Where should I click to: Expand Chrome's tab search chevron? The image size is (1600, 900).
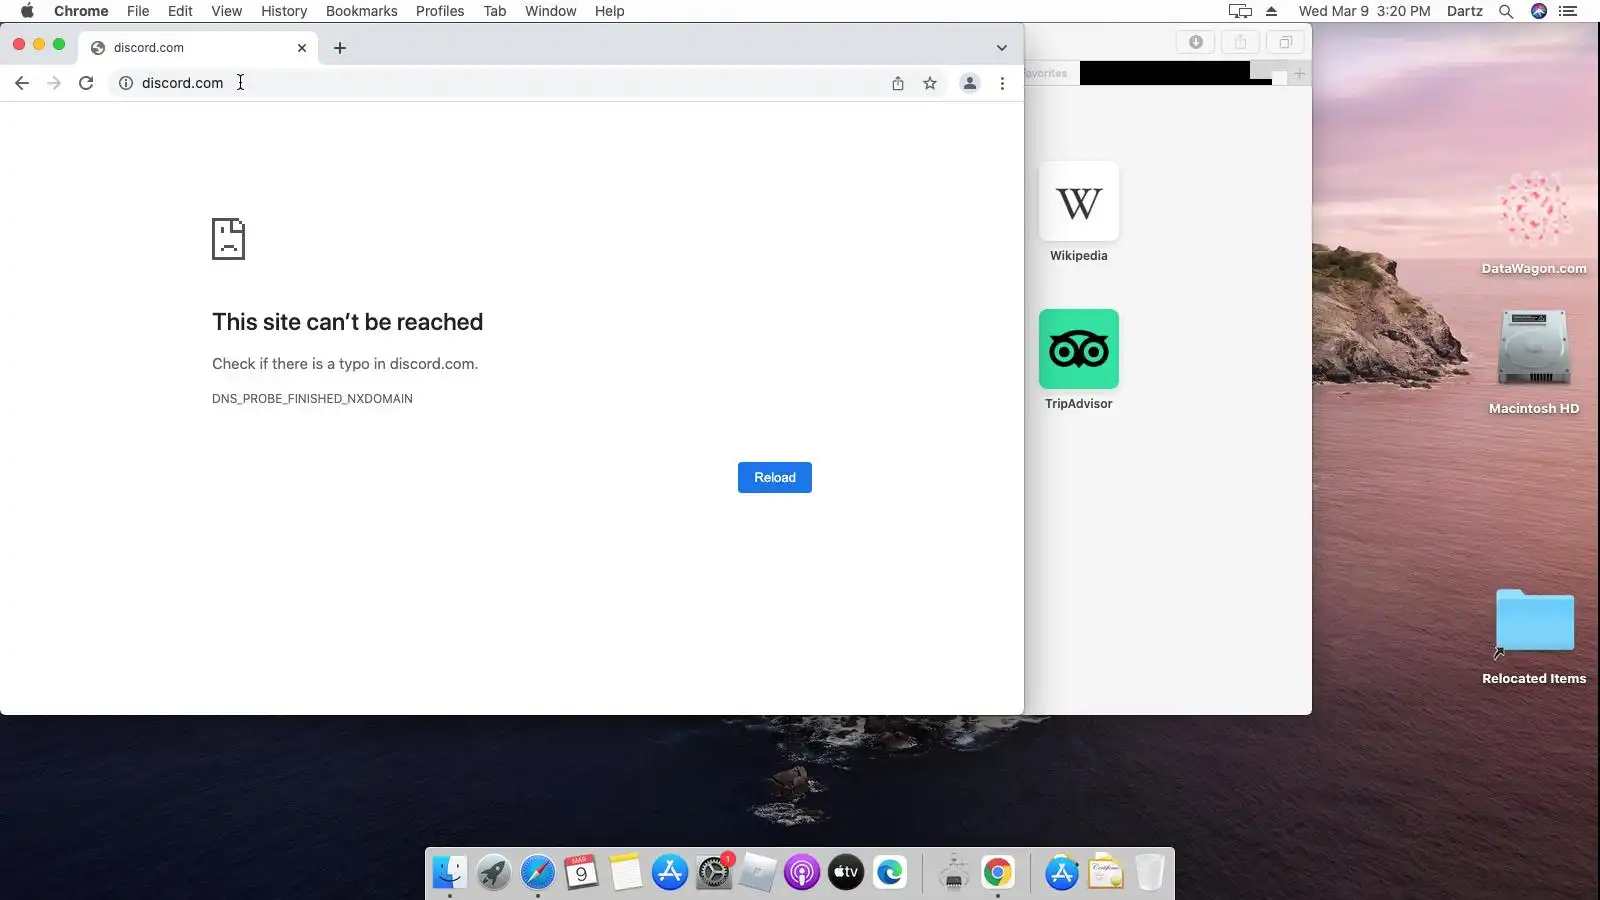tap(1001, 47)
